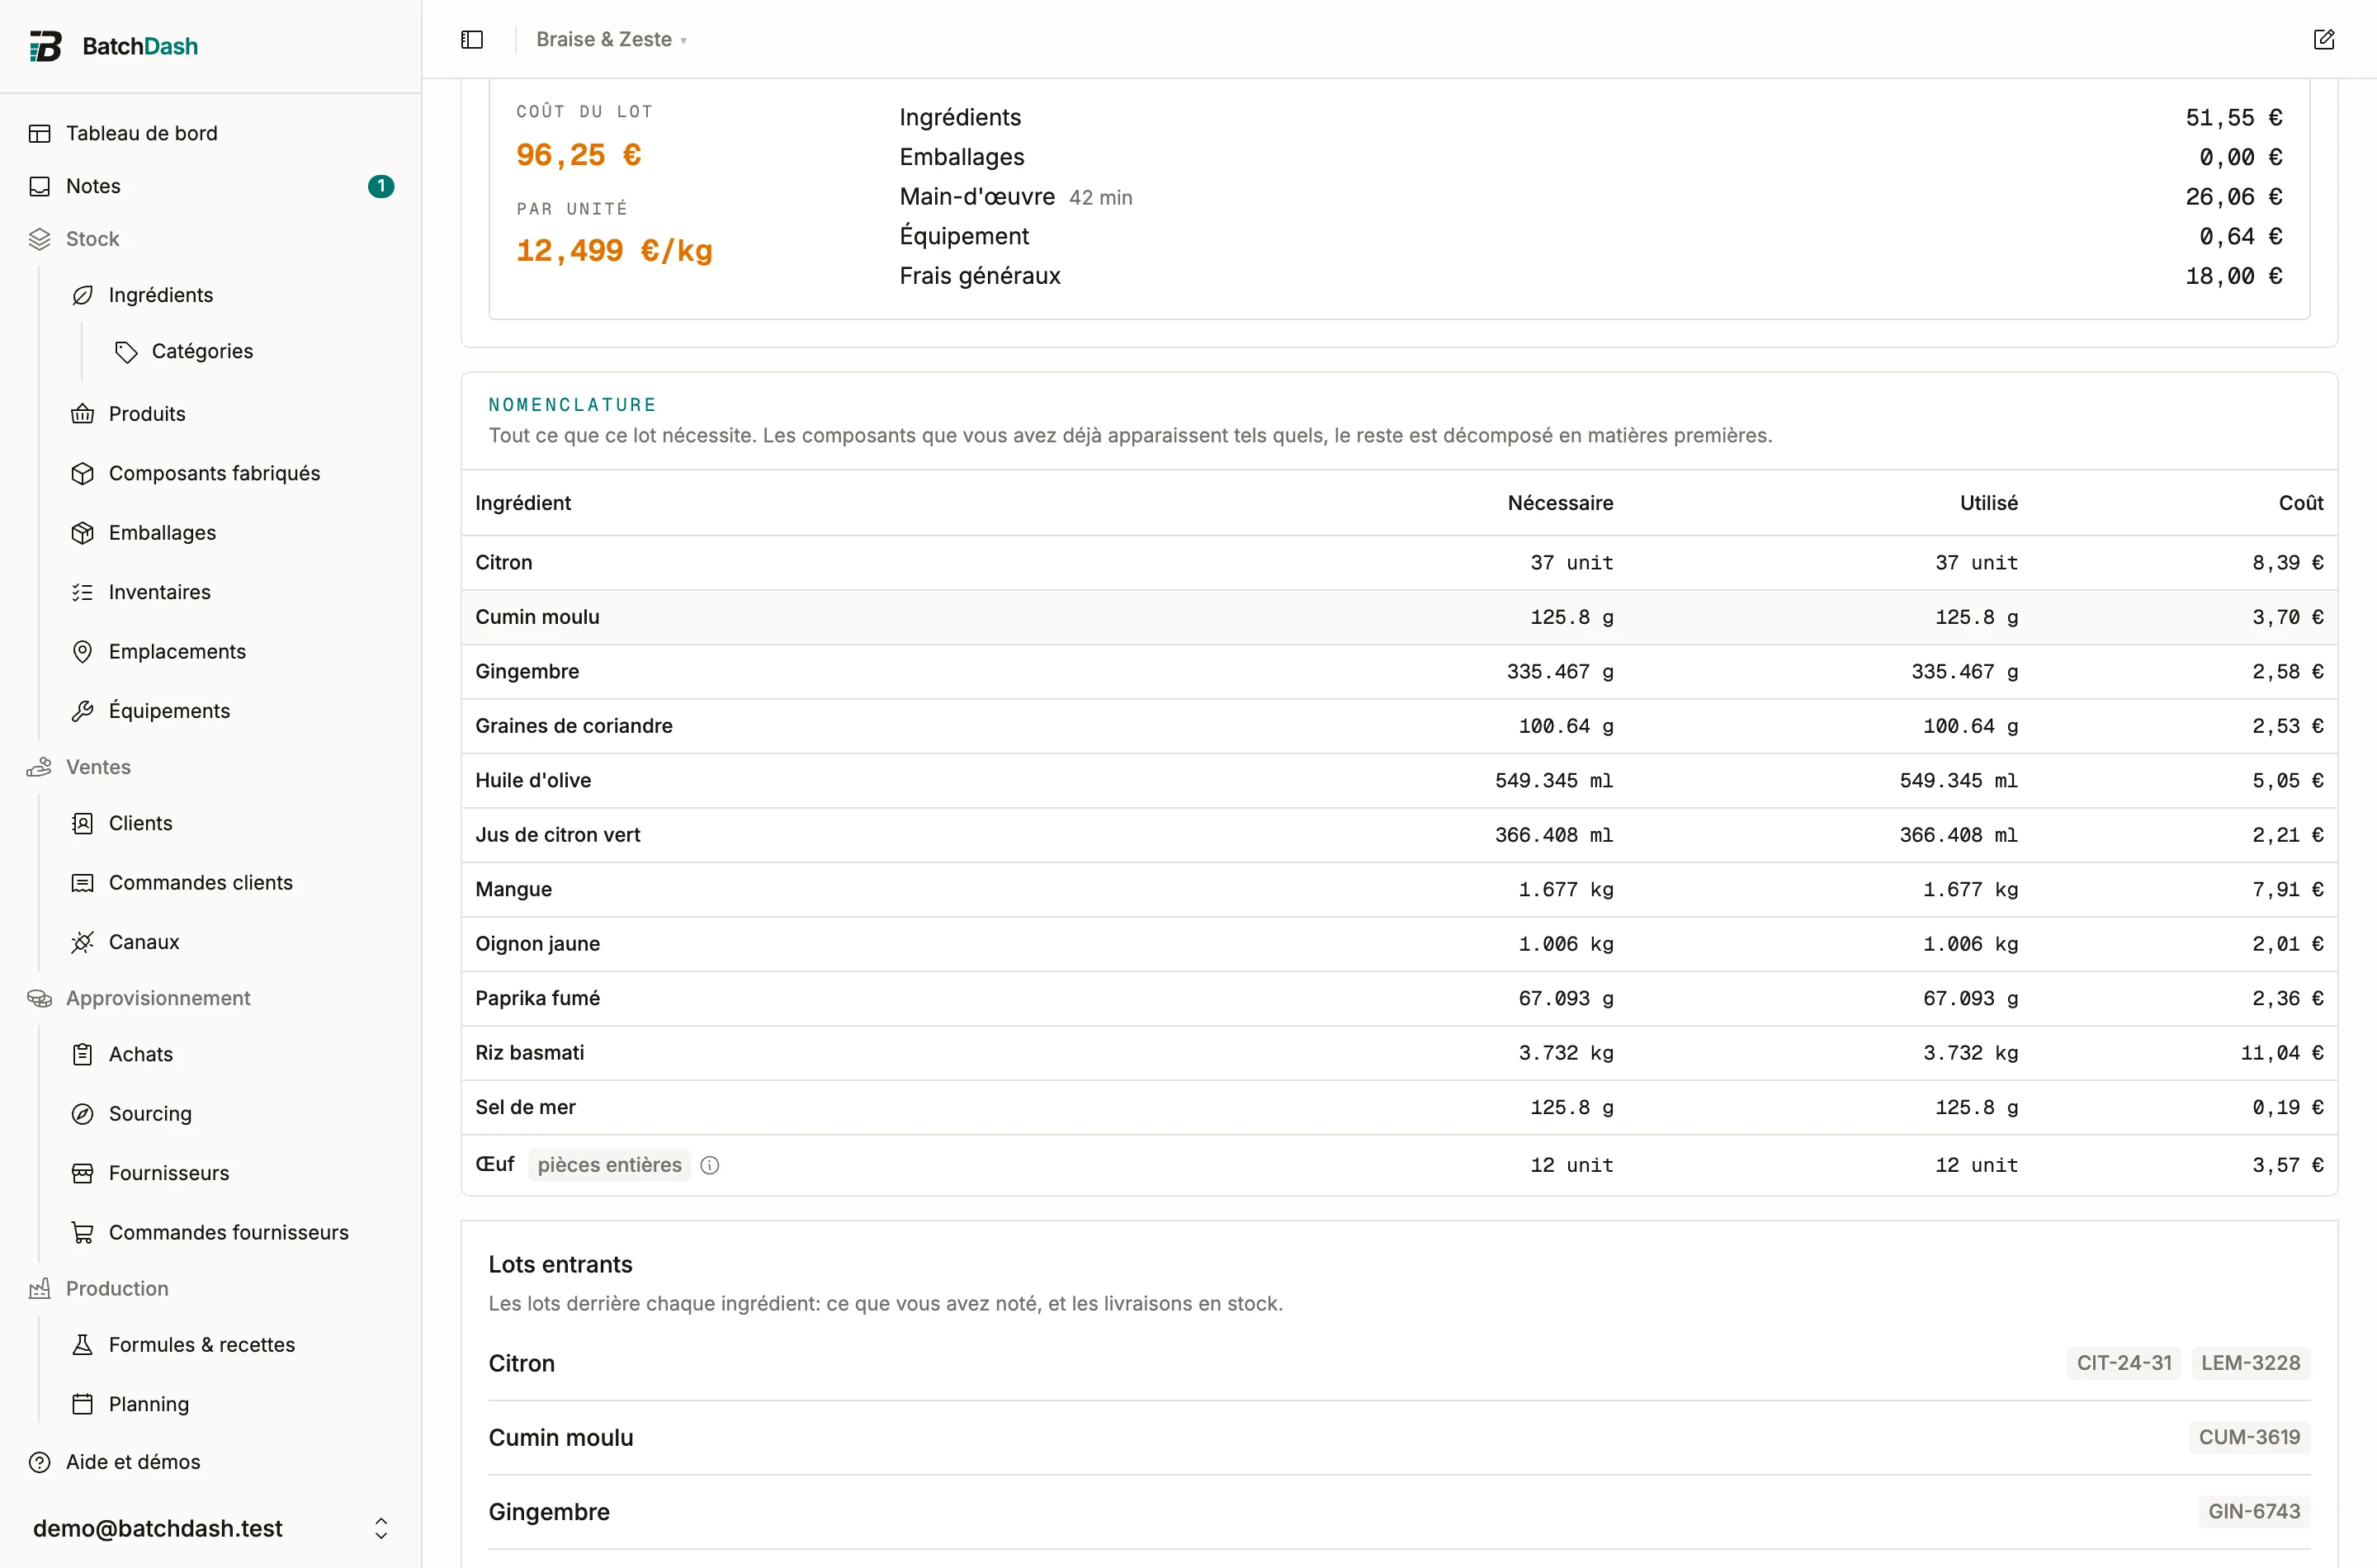Click the Ingrédient column header
Image resolution: width=2377 pixels, height=1568 pixels.
[x=523, y=503]
